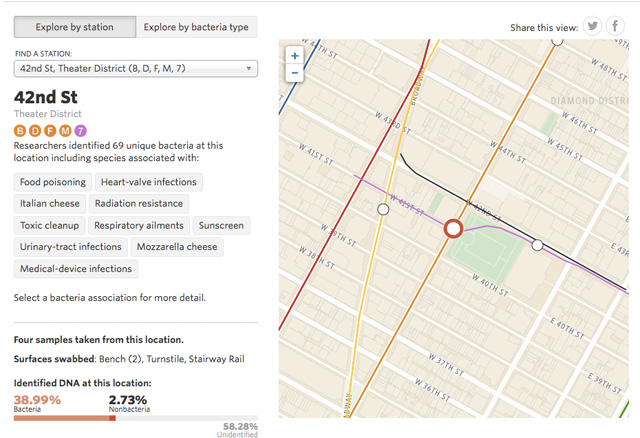The image size is (640, 438).
Task: Click the white station marker on W 41st St
Action: pos(382,209)
